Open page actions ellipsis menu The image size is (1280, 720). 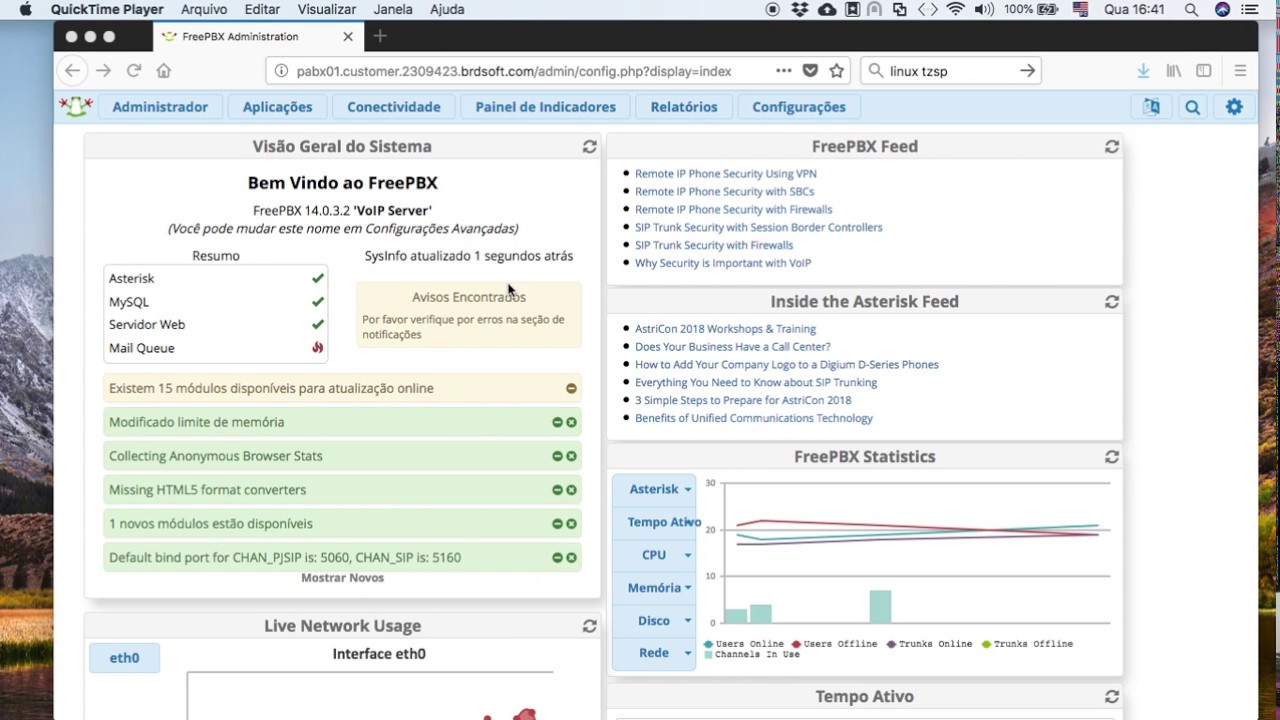(x=783, y=71)
